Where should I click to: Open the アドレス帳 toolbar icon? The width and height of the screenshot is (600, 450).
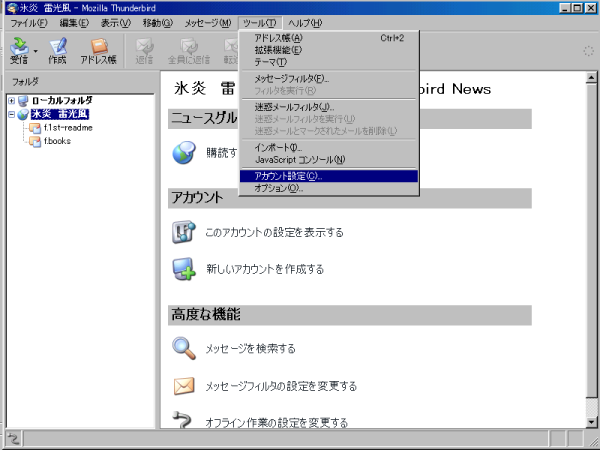click(x=99, y=51)
